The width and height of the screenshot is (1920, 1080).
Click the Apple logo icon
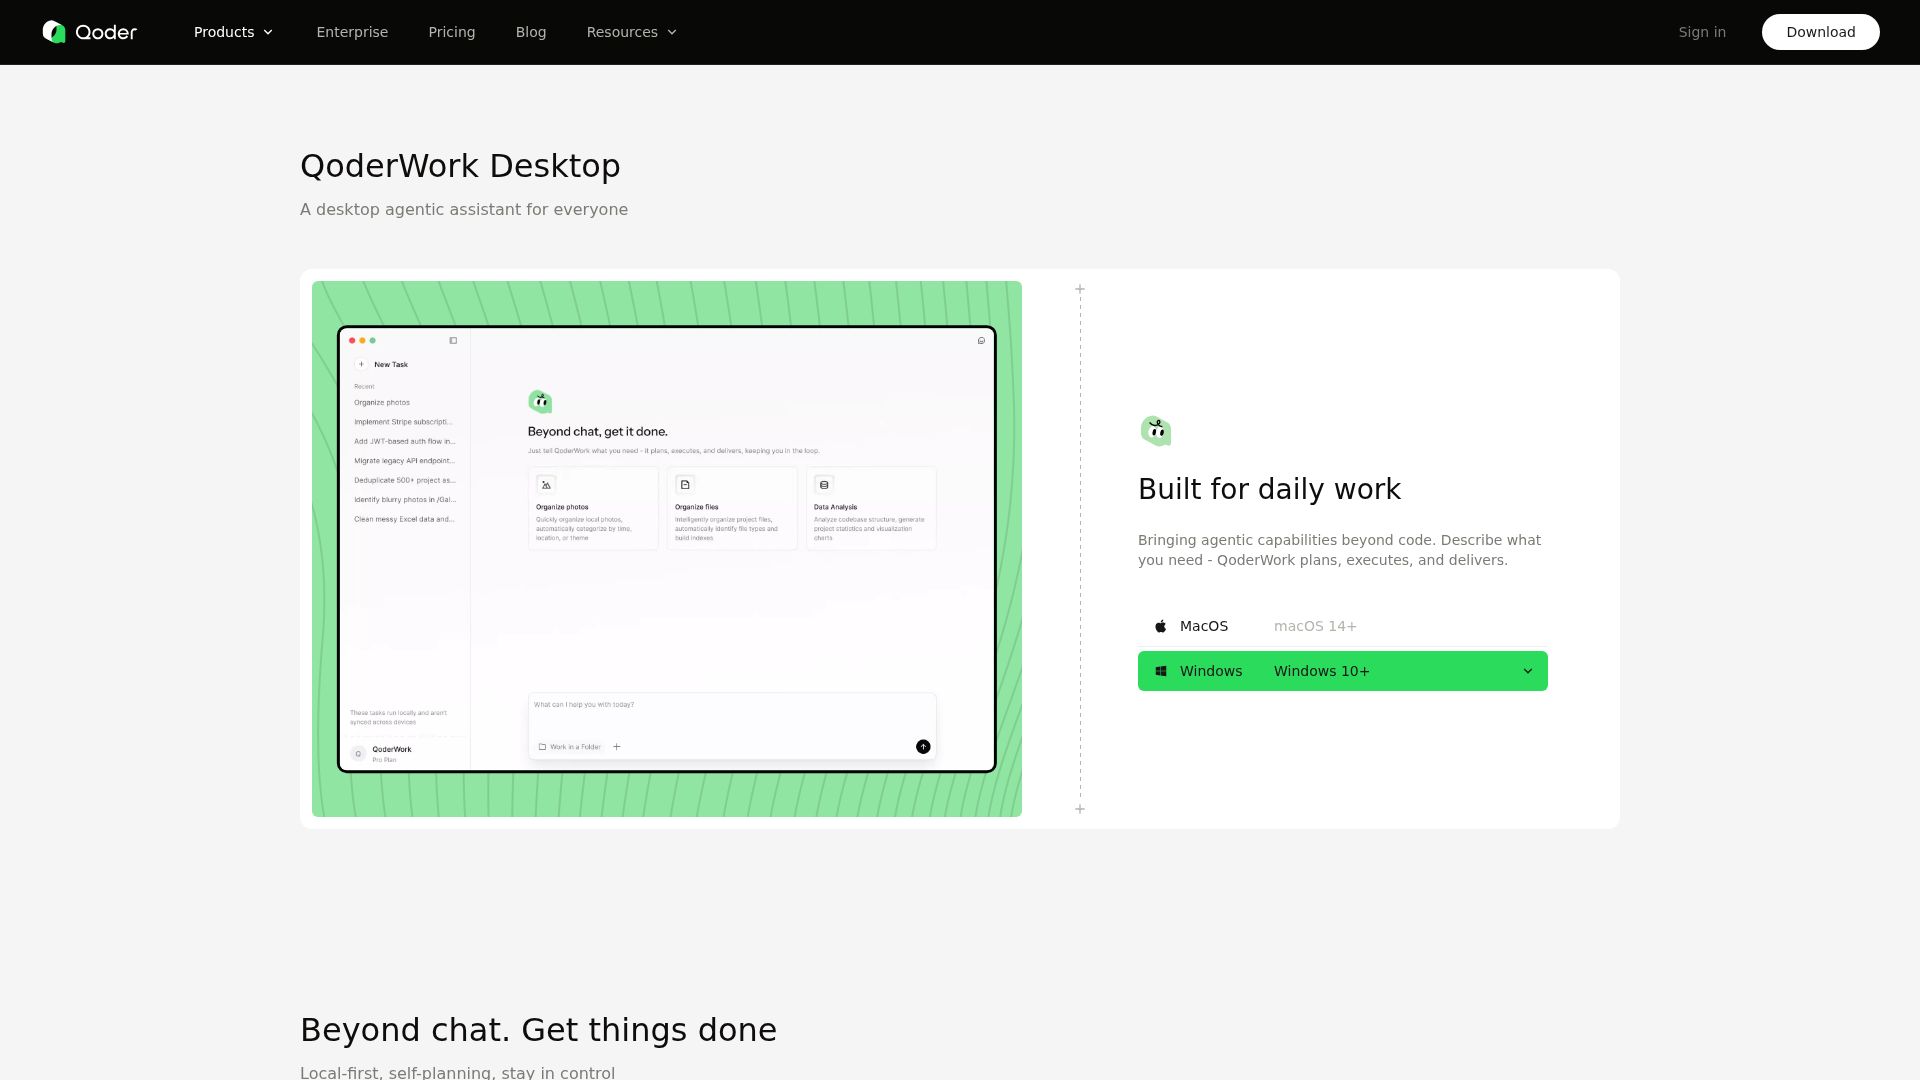1161,626
